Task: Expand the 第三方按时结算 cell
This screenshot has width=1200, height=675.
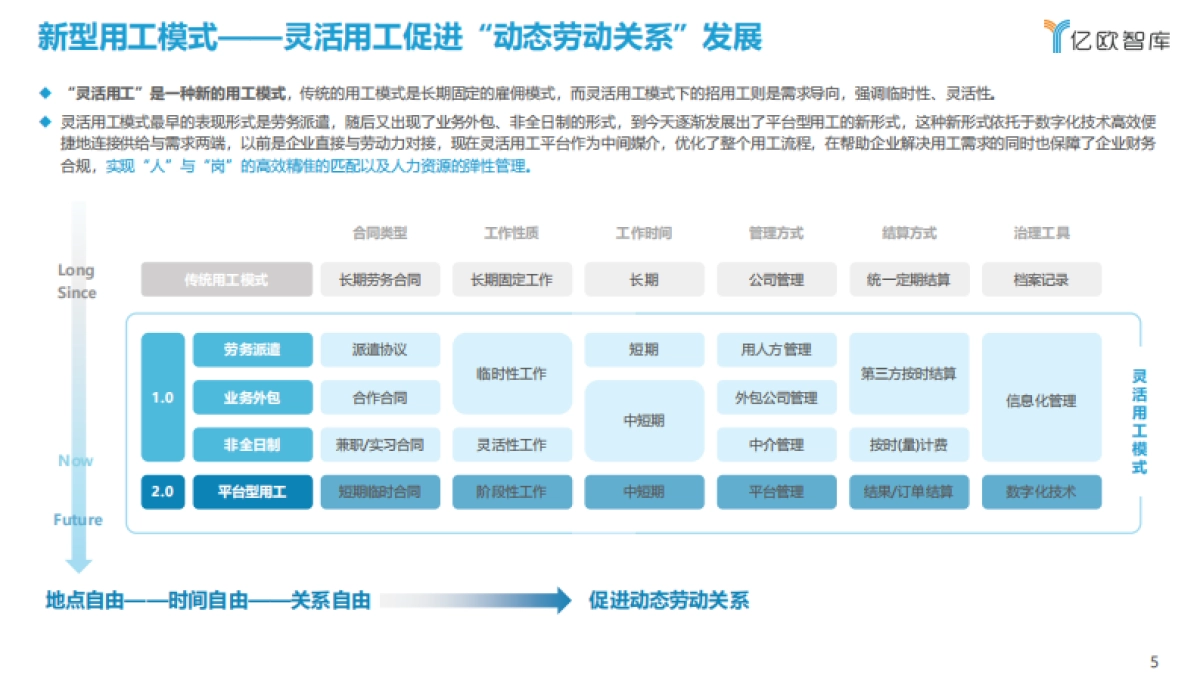Action: pyautogui.click(x=909, y=374)
